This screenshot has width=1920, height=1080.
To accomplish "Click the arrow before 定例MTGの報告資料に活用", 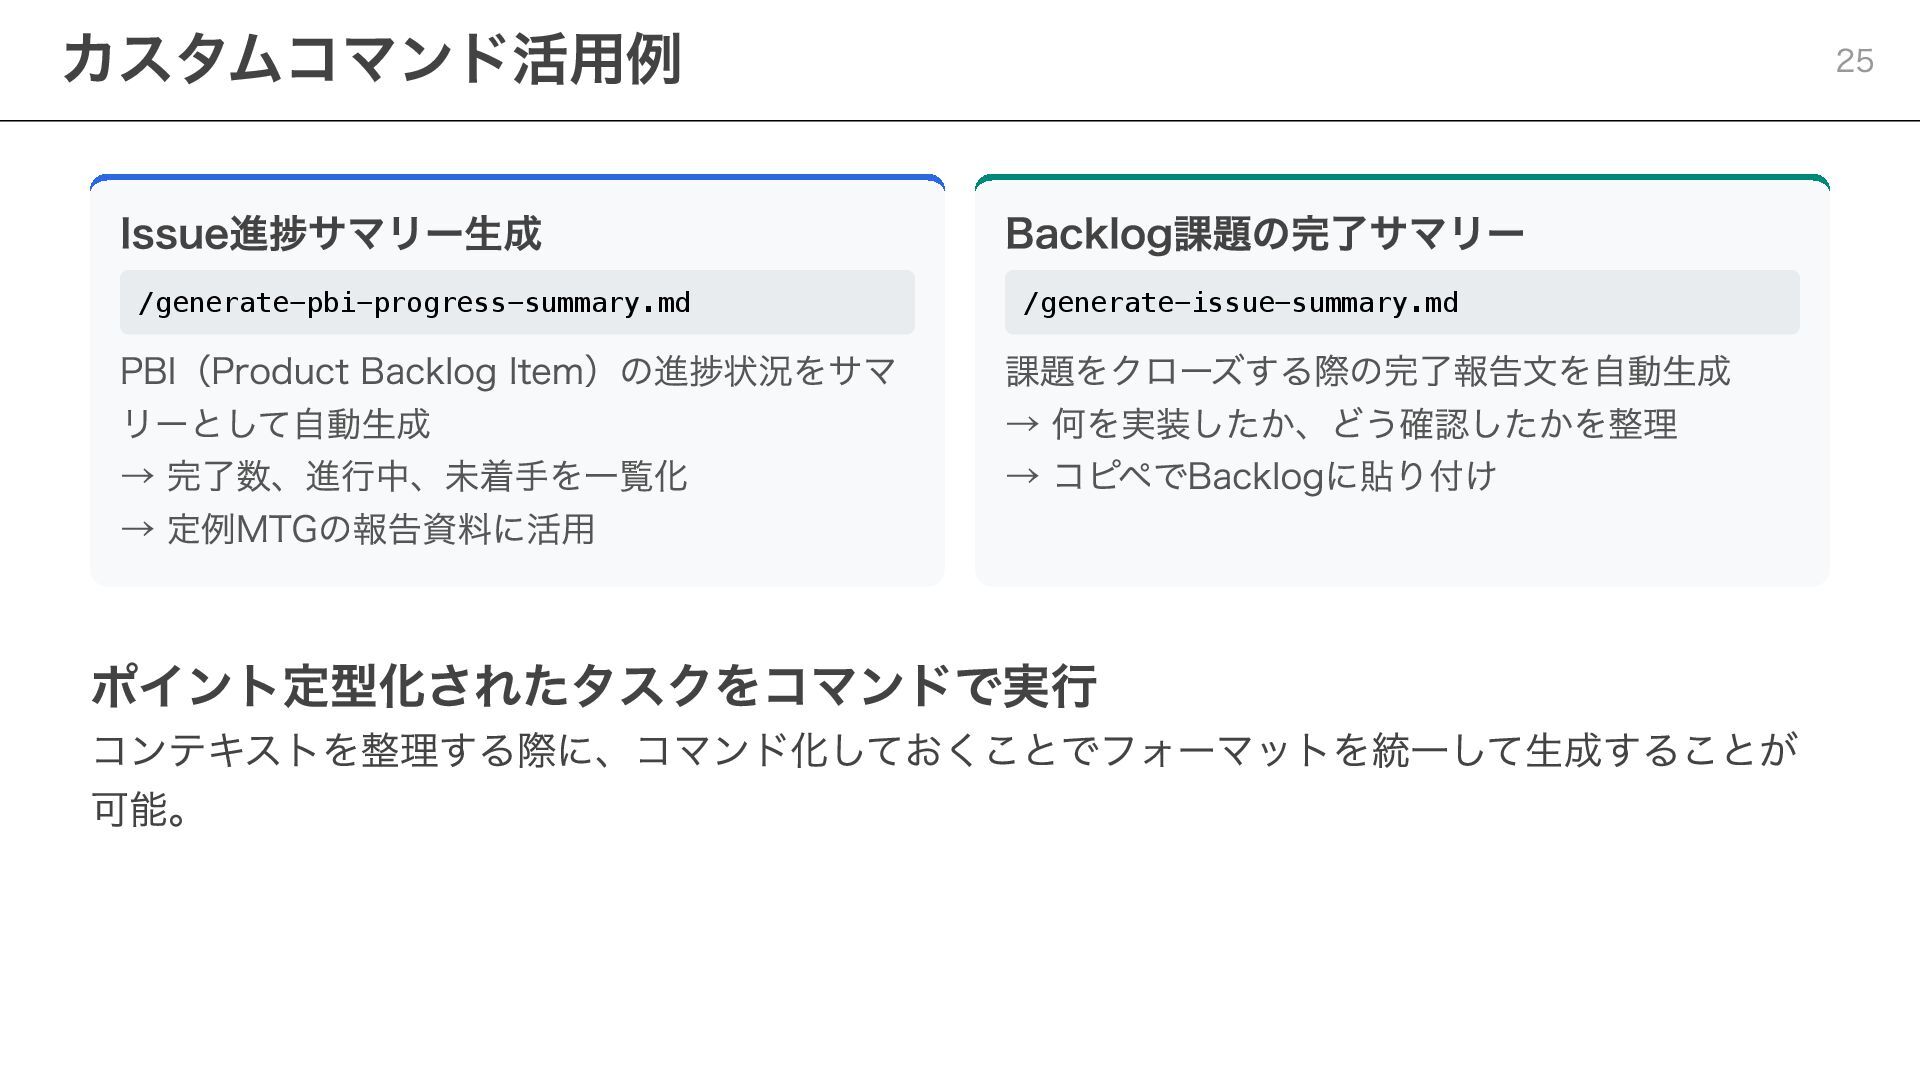I will [137, 530].
